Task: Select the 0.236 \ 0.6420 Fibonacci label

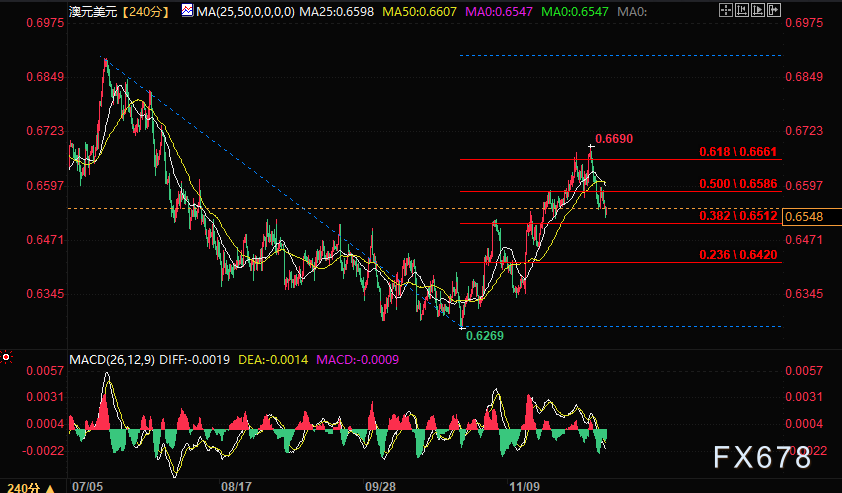Action: 738,255
